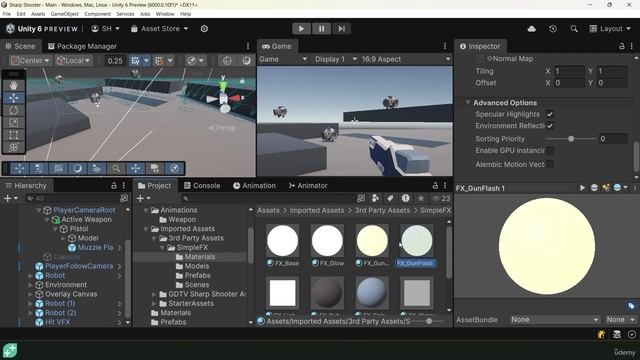The image size is (640, 360).
Task: Expand Robot in Hierarchy
Action: click(30, 276)
